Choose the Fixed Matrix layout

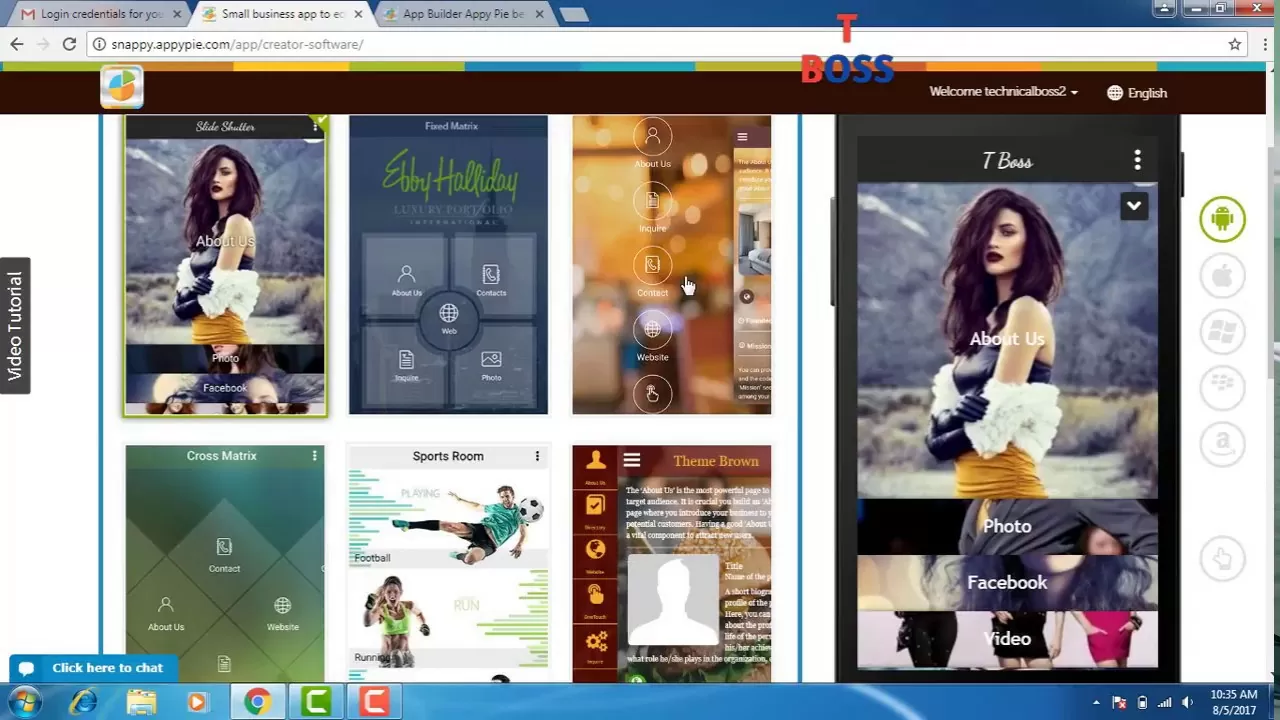tap(448, 265)
